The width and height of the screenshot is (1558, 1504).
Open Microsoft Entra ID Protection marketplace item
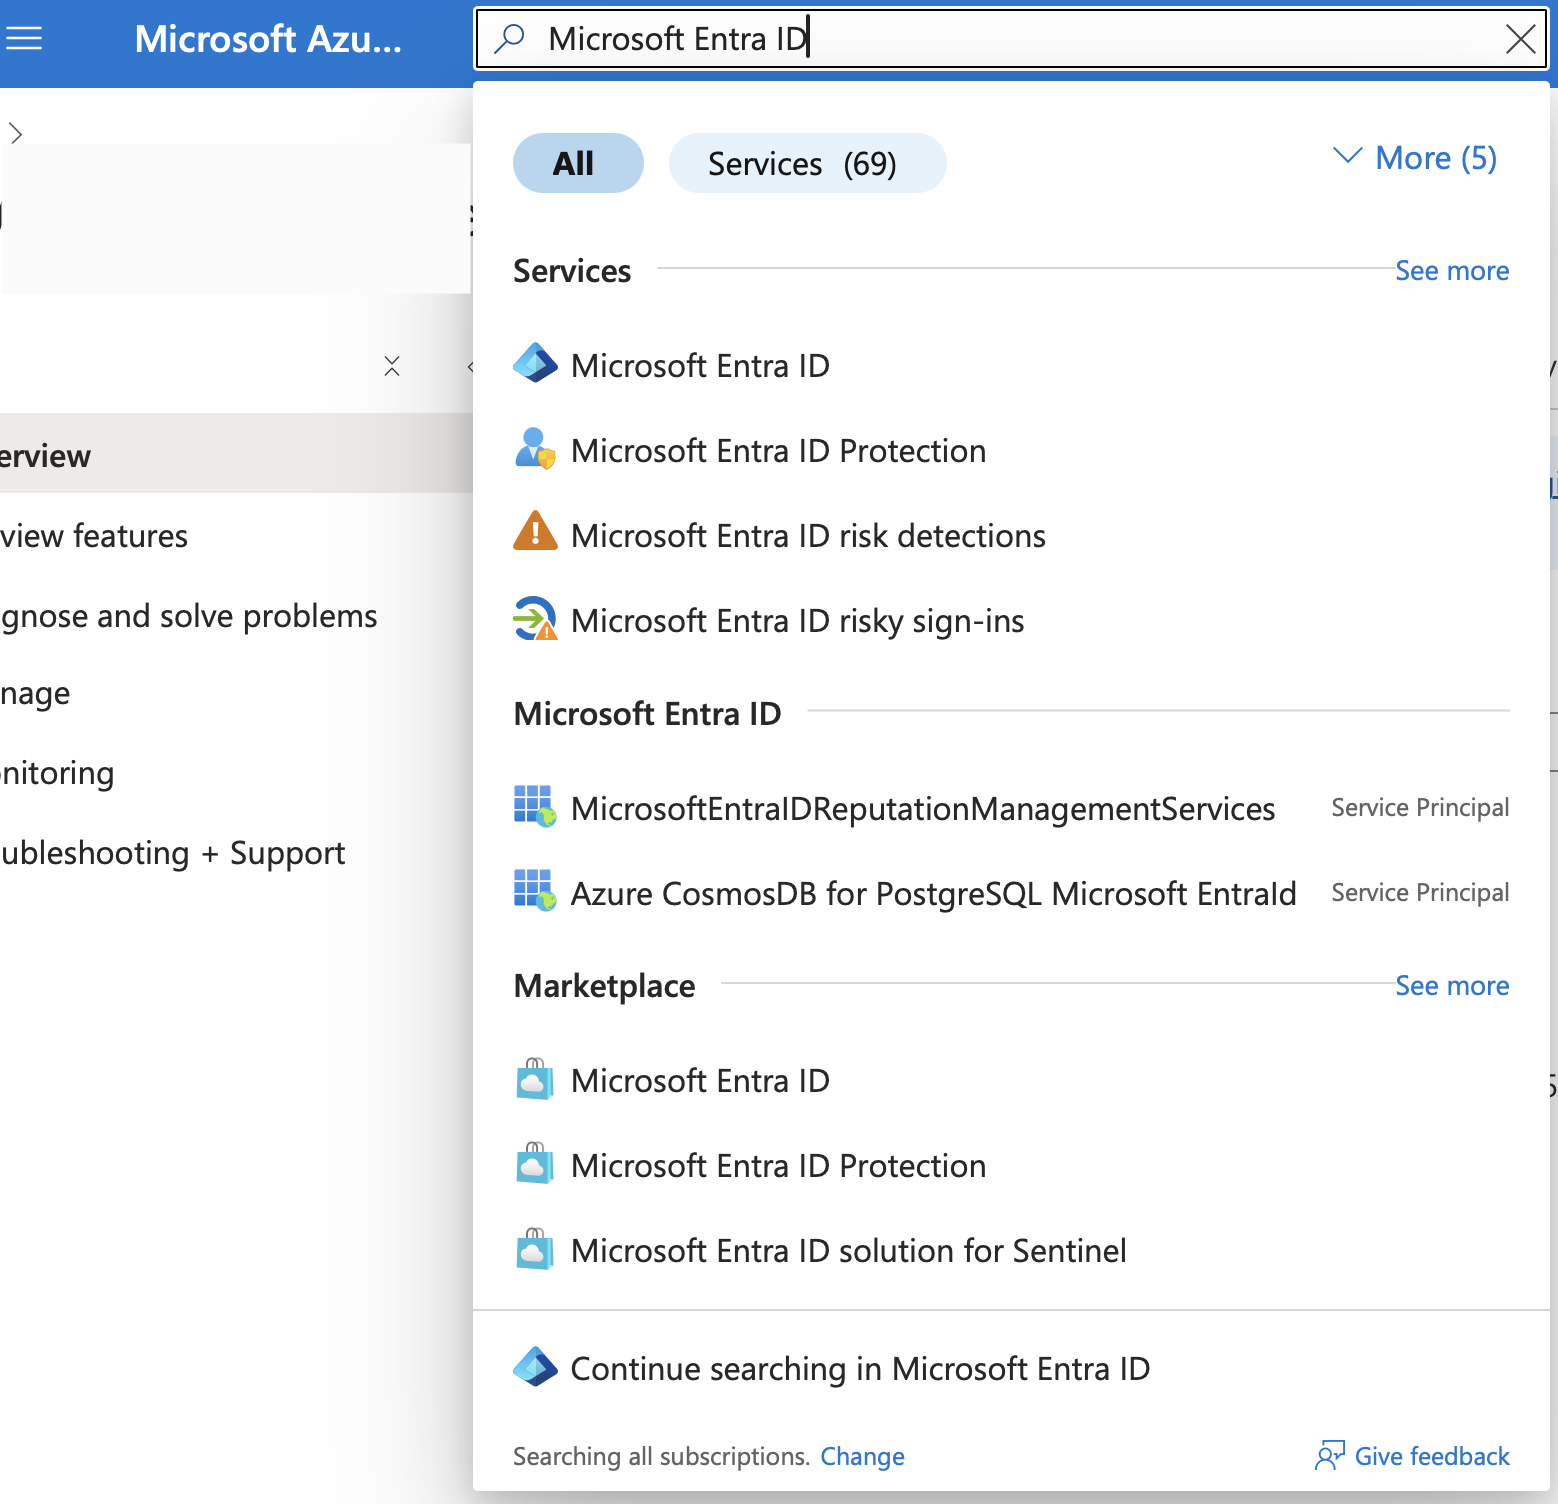pos(777,1165)
